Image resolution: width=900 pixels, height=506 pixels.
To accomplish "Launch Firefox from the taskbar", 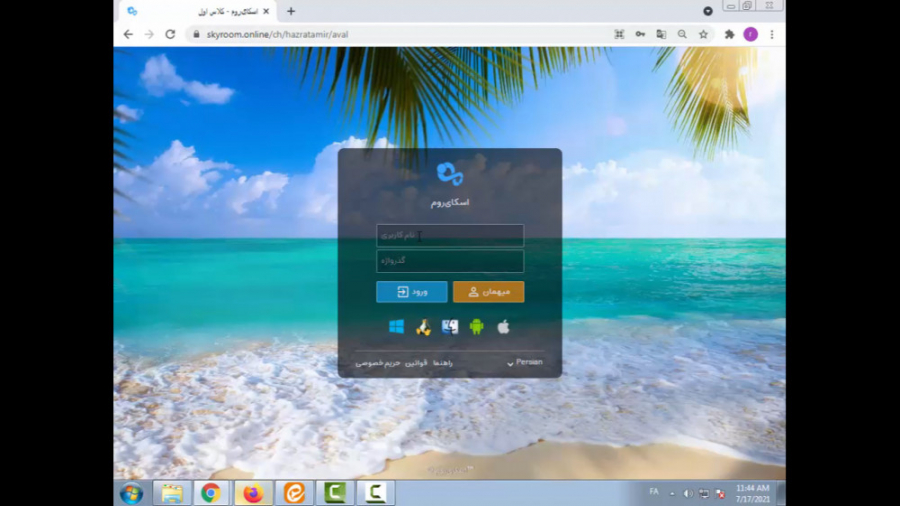I will [x=253, y=493].
